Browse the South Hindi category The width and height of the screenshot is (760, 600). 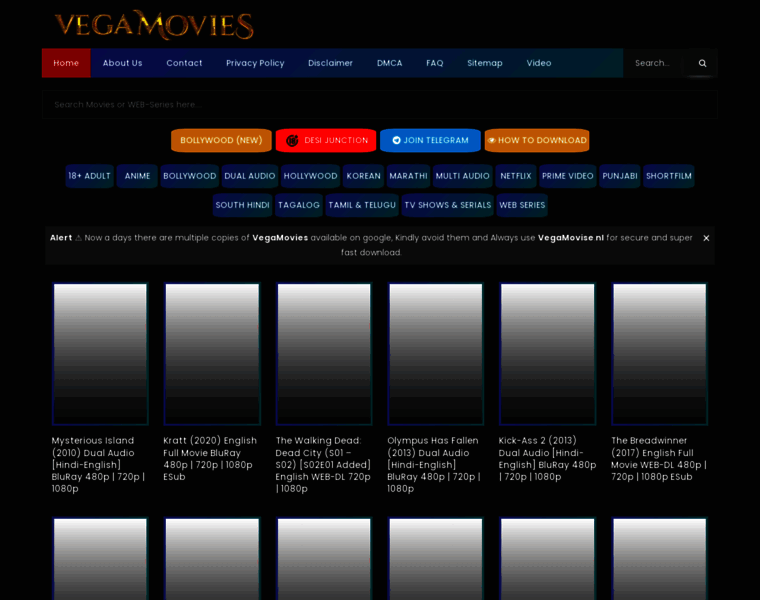pyautogui.click(x=242, y=205)
